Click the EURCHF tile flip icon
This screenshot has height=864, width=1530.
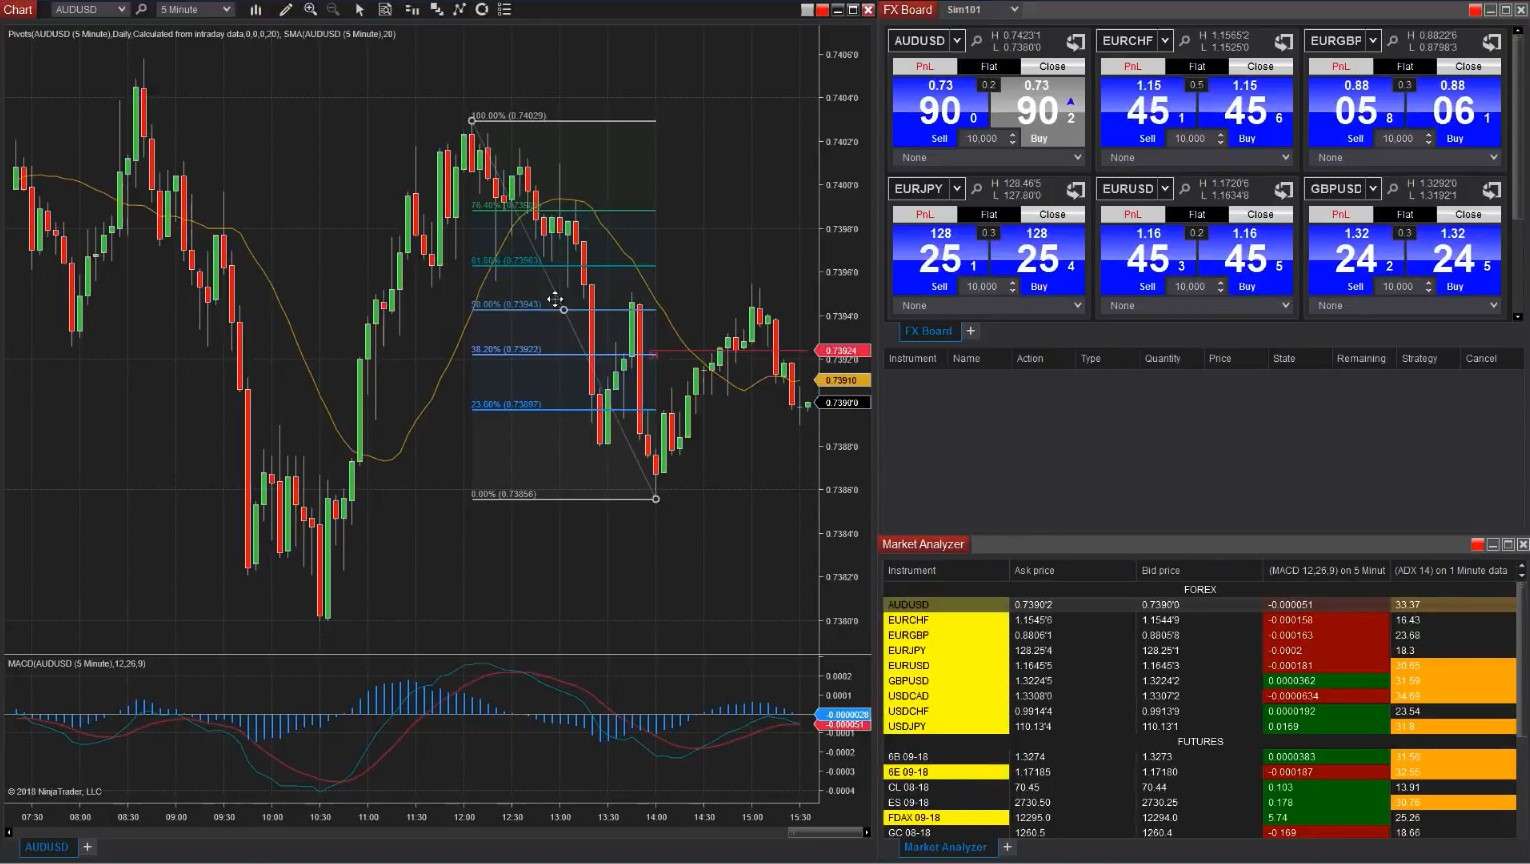(1283, 41)
